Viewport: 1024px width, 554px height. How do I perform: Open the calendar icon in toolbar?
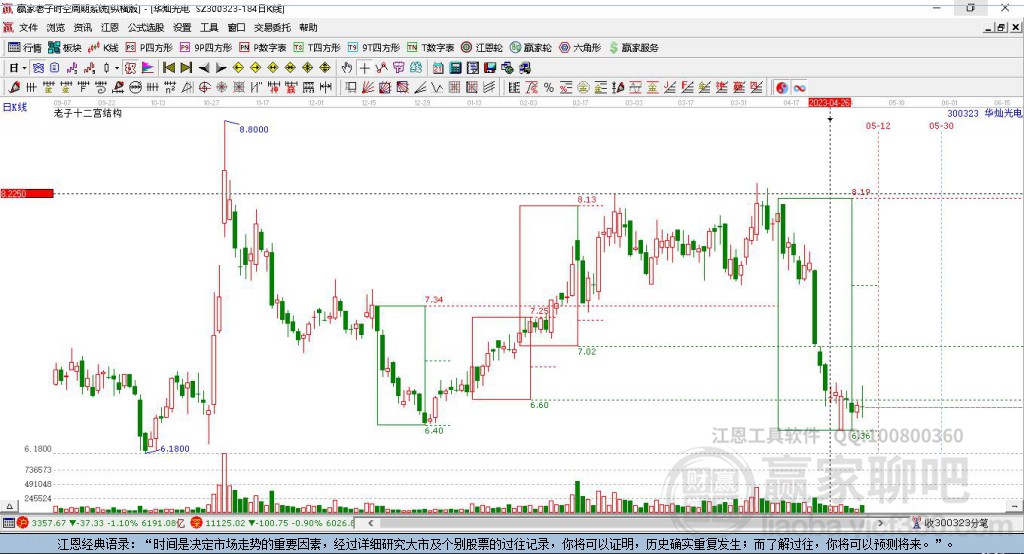(x=438, y=68)
